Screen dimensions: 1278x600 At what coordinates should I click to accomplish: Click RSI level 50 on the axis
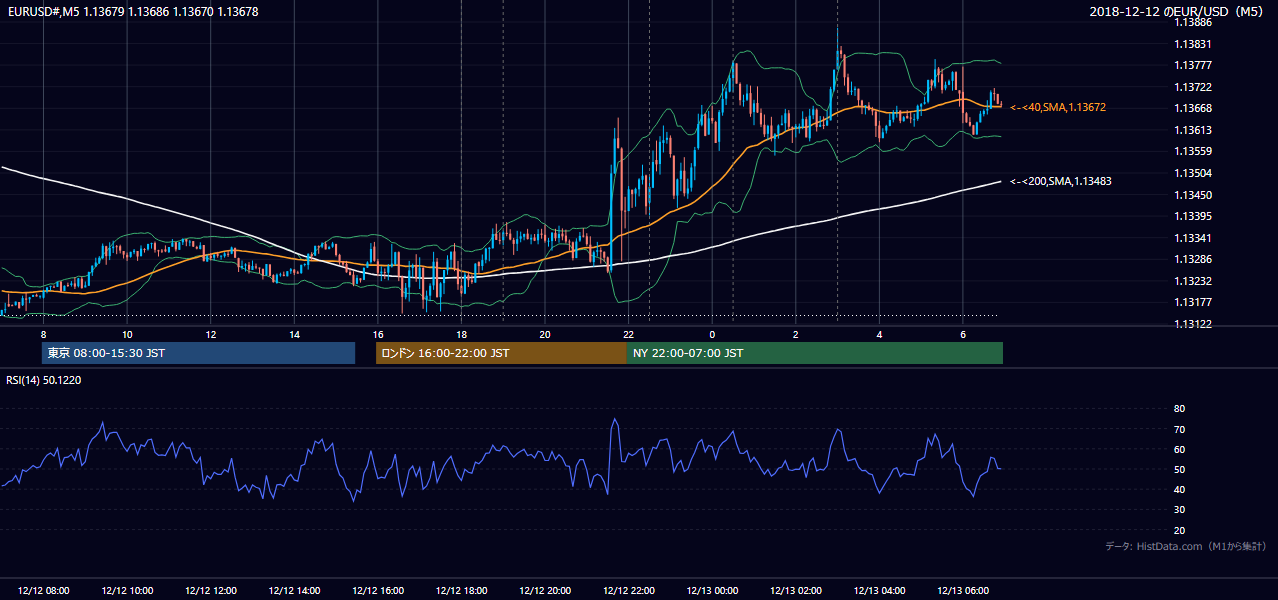pyautogui.click(x=1179, y=469)
